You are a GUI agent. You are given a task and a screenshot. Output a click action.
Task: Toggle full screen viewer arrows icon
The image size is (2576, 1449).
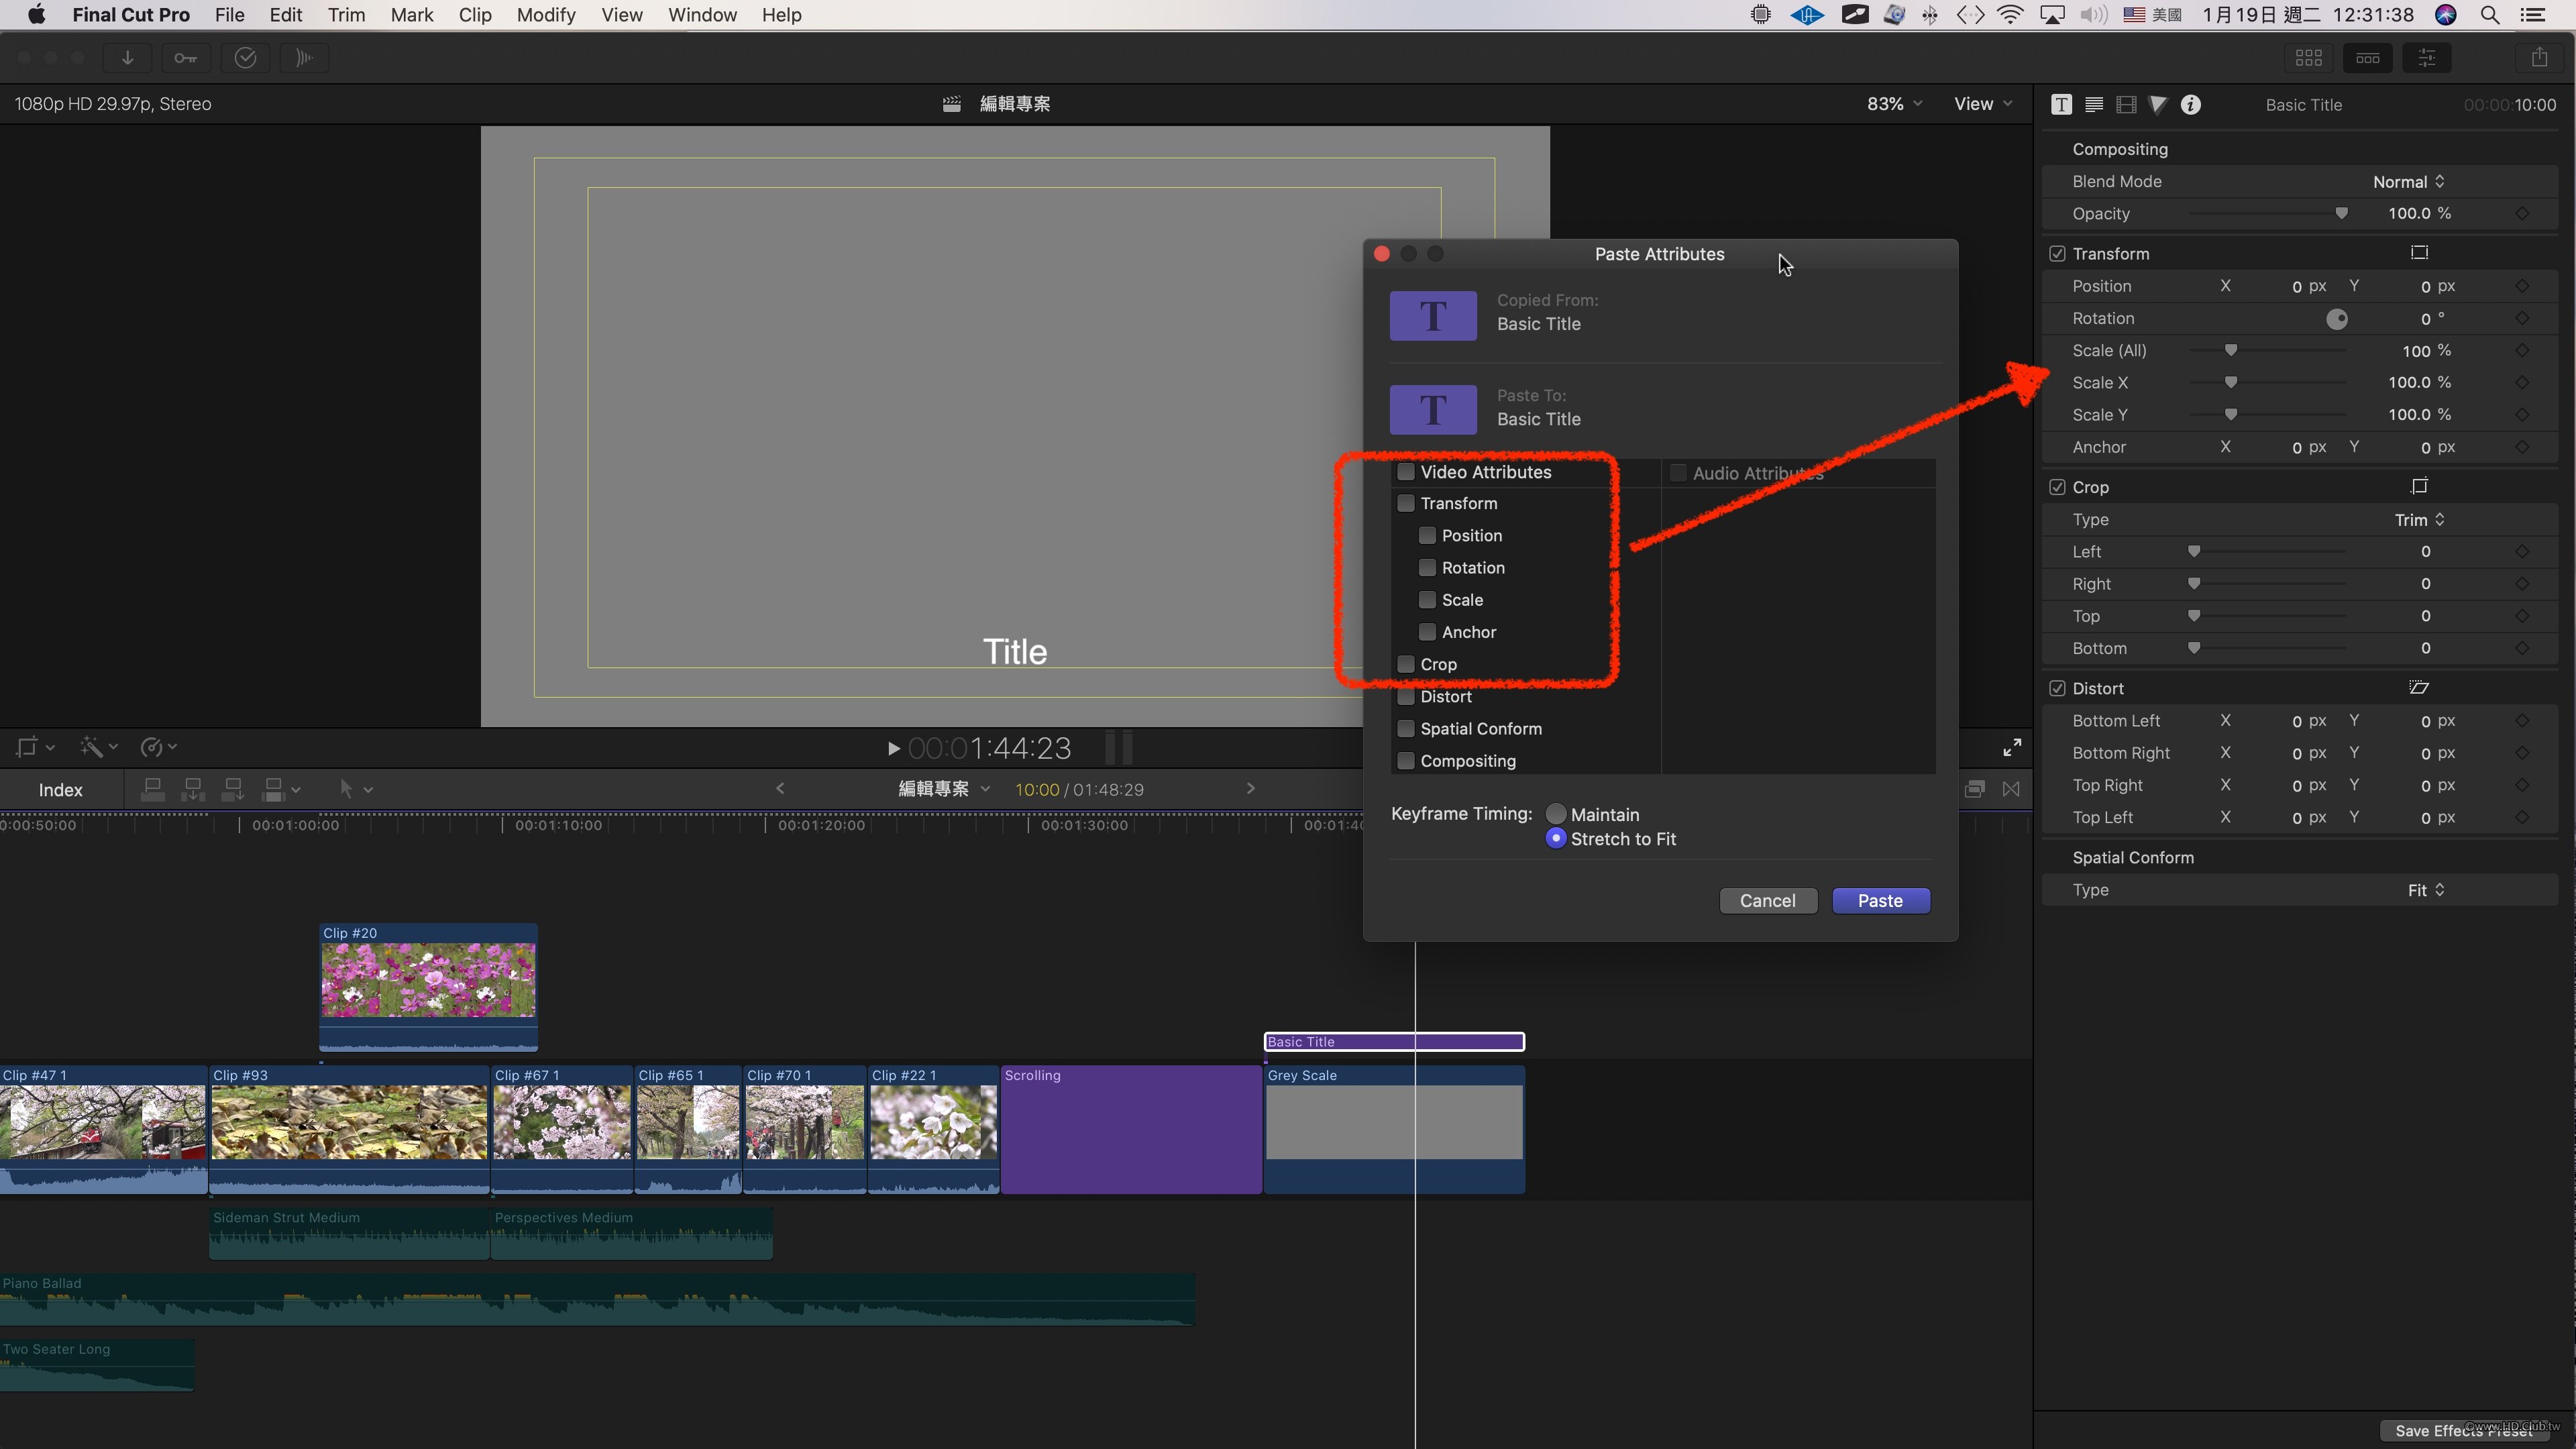pos(2012,747)
